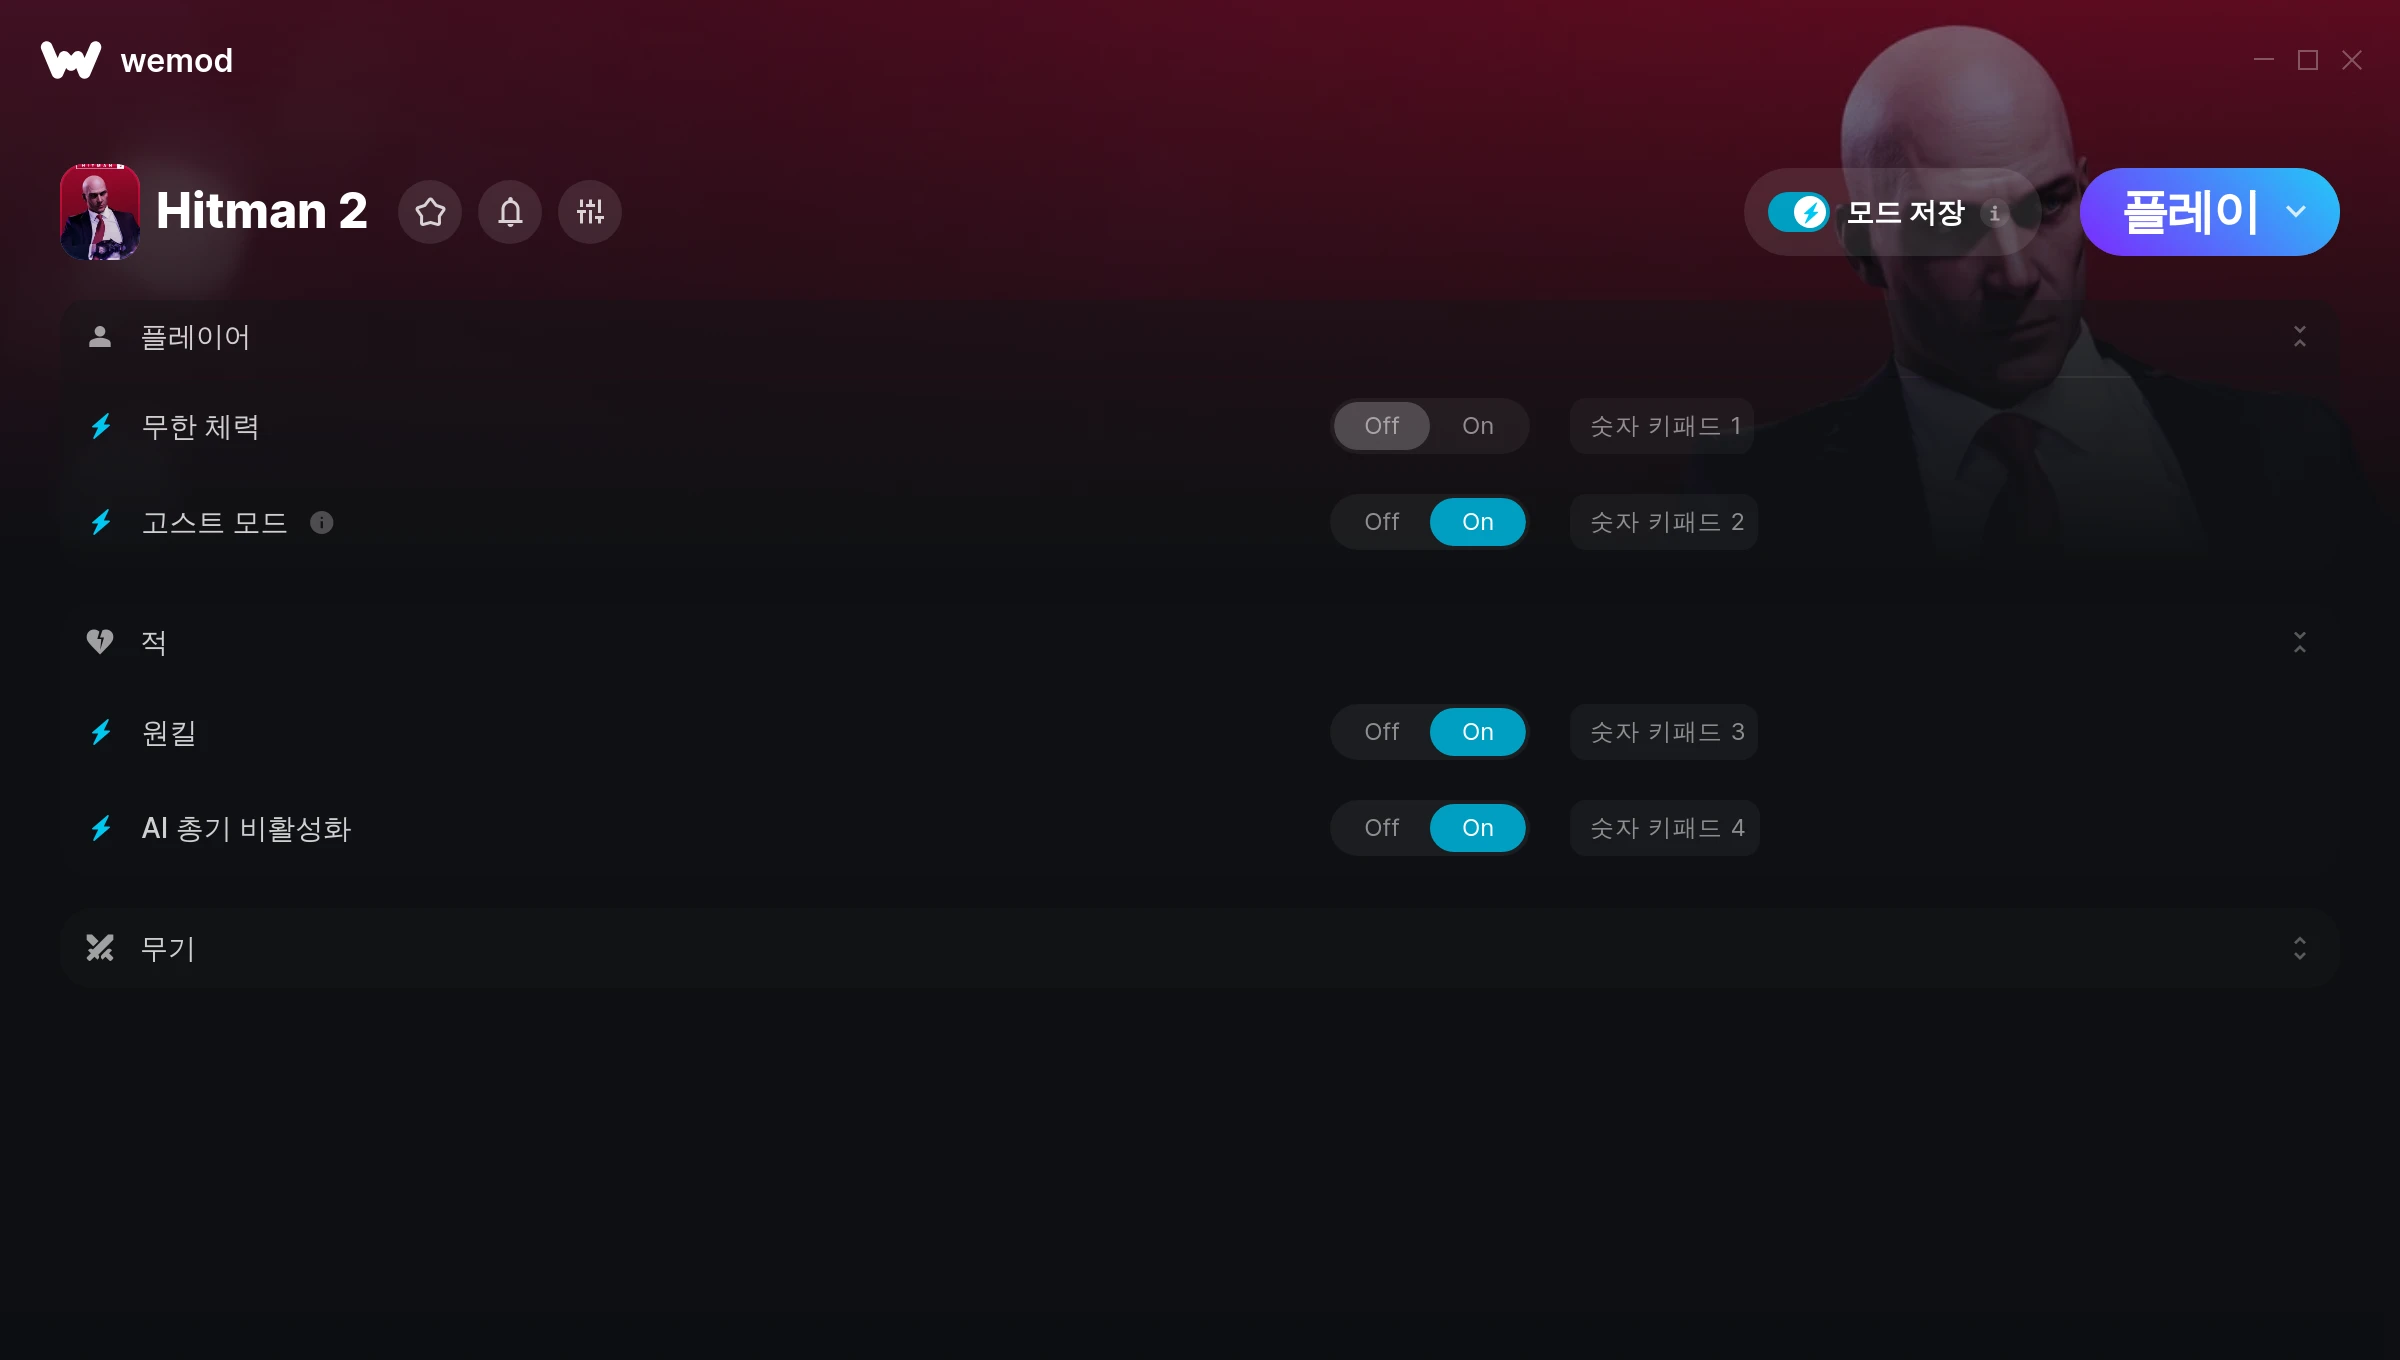The width and height of the screenshot is (2400, 1360).
Task: Turn On 무한 체력 cheat
Action: pyautogui.click(x=1477, y=426)
